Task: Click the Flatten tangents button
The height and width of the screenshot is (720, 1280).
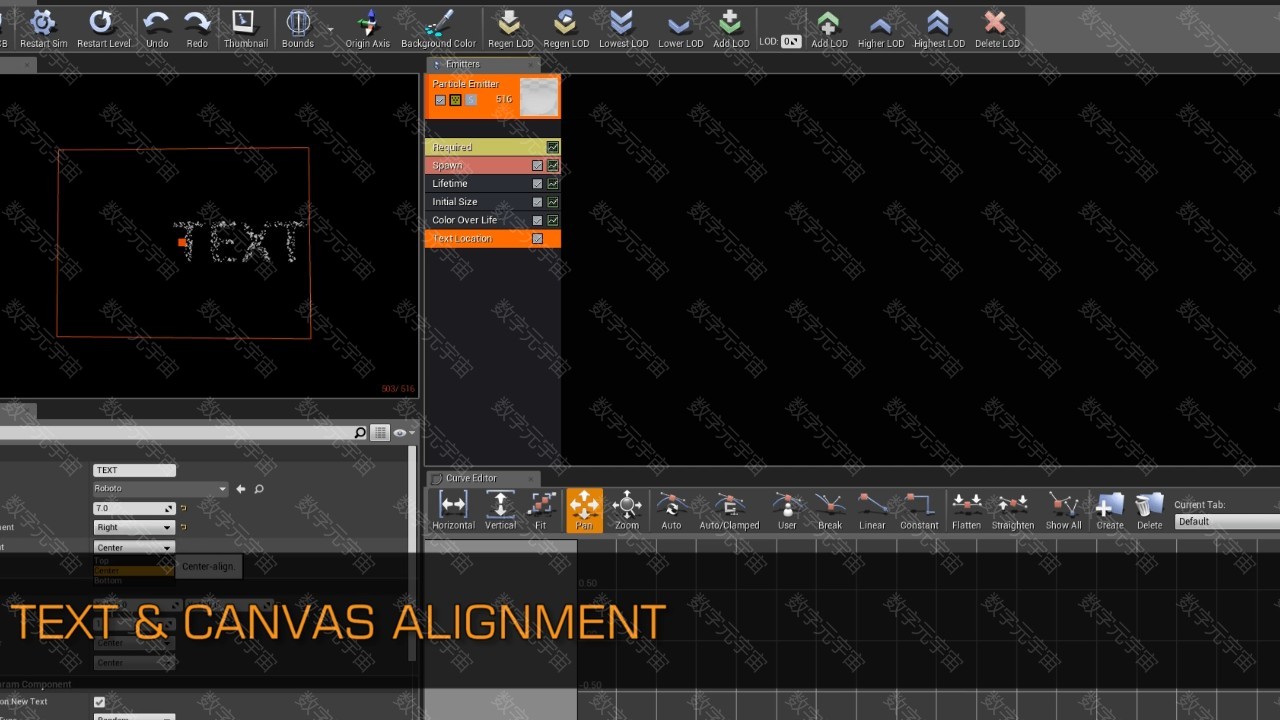Action: (966, 511)
